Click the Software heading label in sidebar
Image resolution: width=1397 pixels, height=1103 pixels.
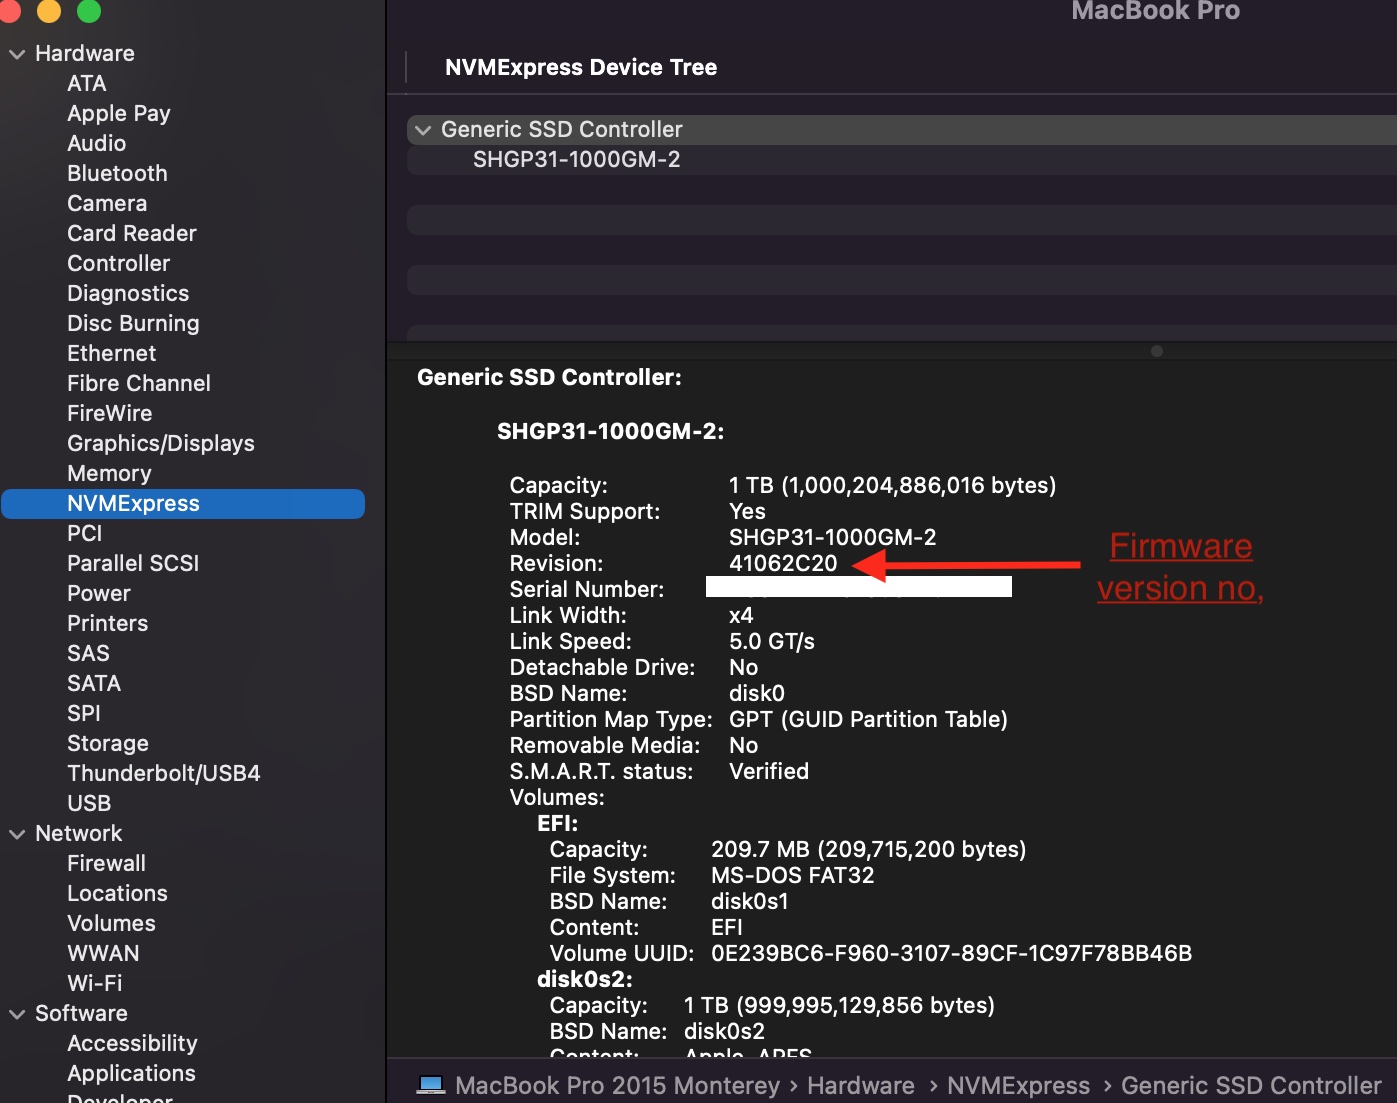tap(81, 1014)
